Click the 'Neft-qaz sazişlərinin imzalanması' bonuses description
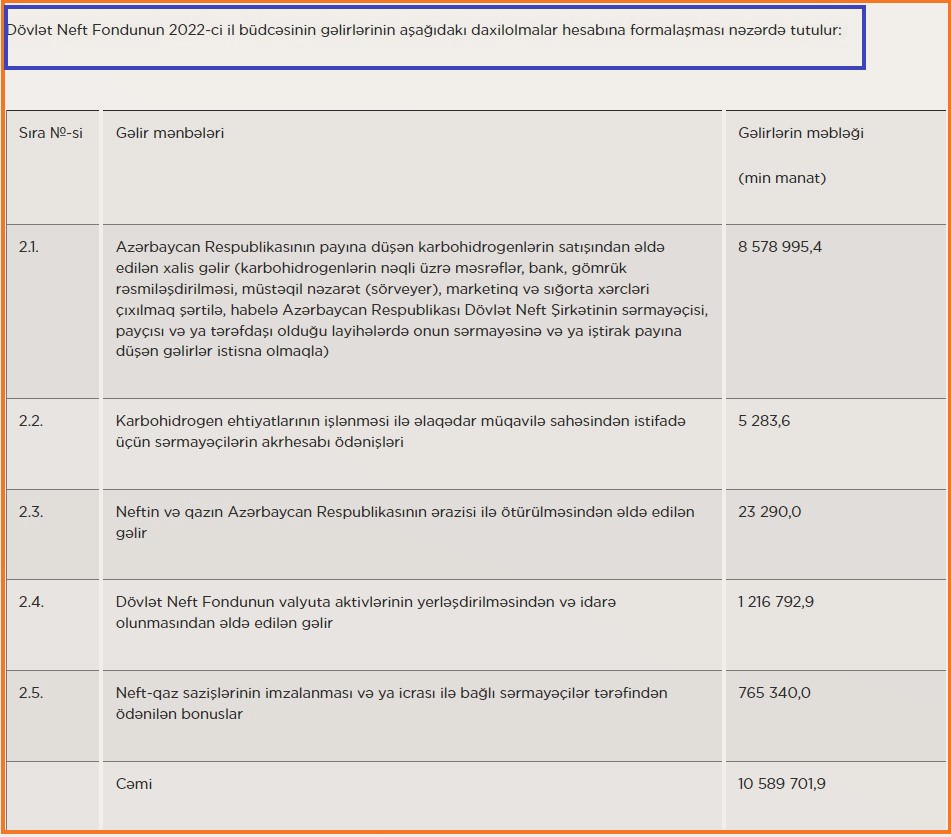 [391, 703]
